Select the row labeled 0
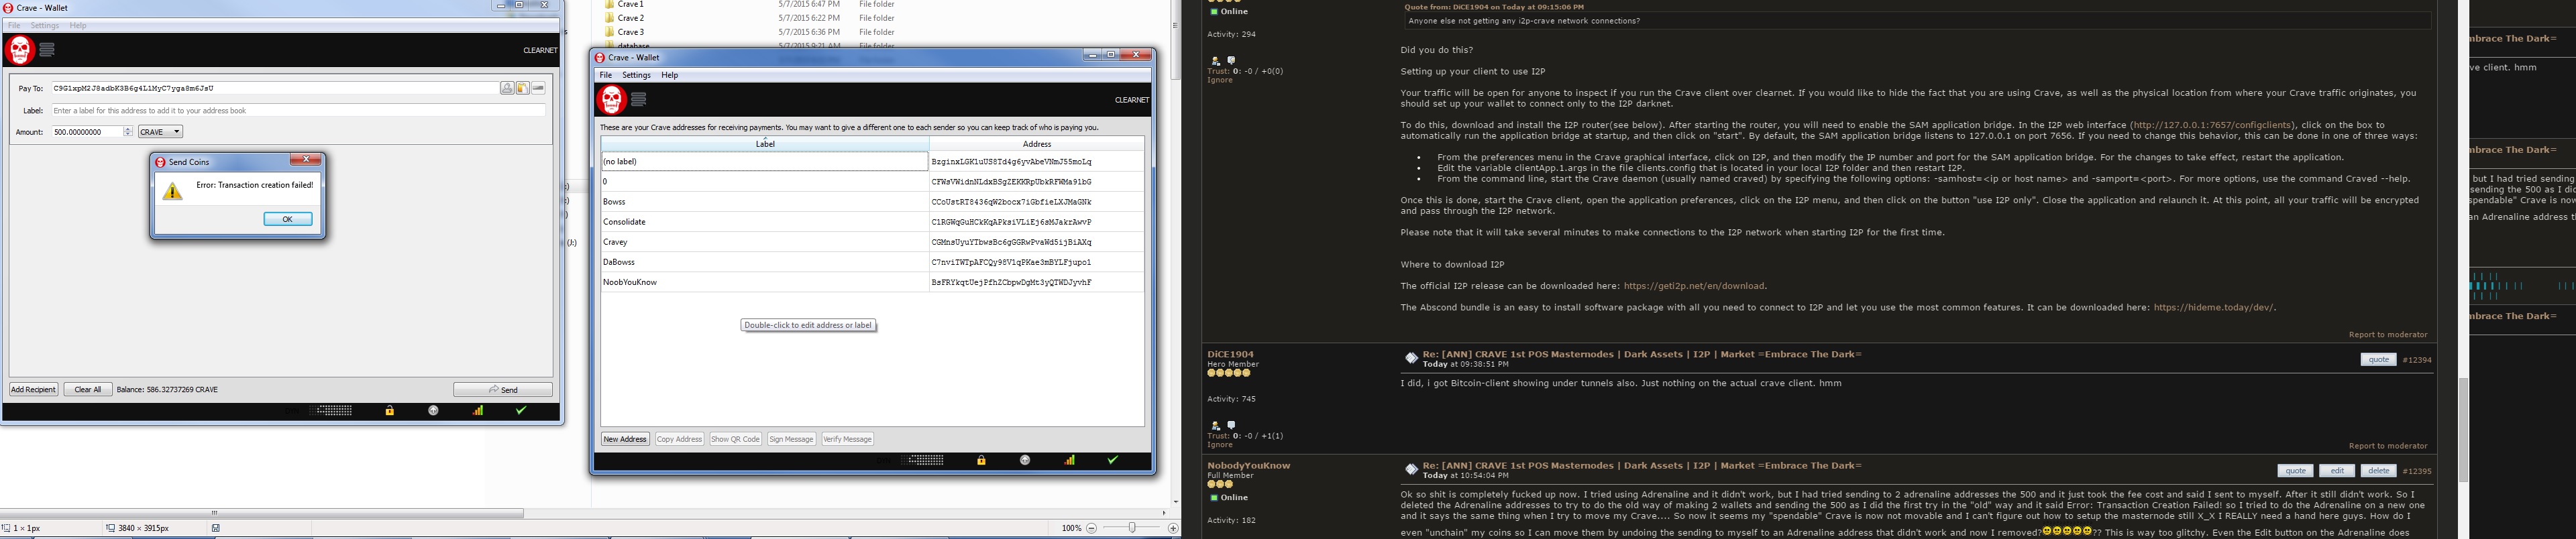Screen dimensions: 2576x539 point(872,182)
